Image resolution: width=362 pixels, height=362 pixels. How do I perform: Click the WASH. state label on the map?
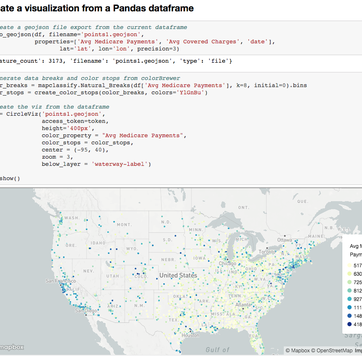71,218
